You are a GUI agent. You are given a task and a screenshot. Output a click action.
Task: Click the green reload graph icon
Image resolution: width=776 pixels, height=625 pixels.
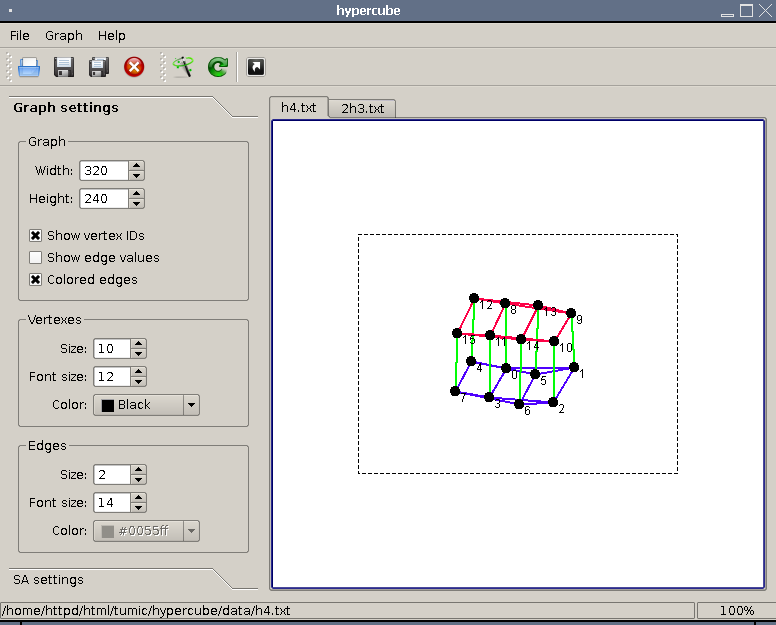point(218,67)
